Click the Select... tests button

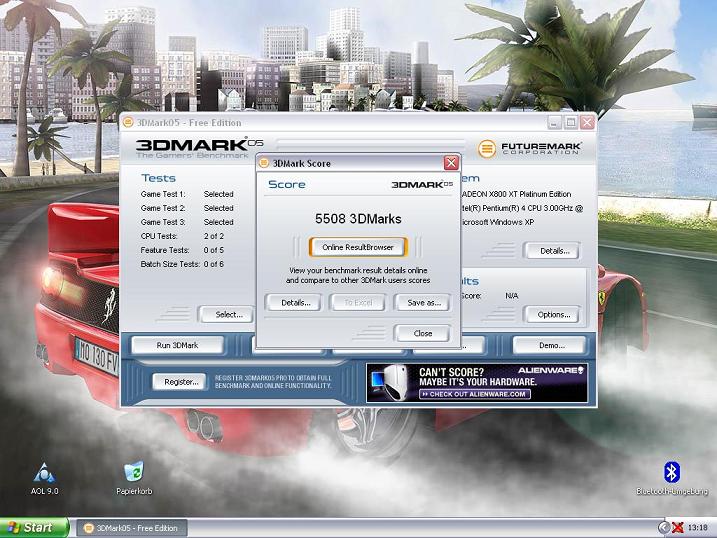click(x=229, y=314)
